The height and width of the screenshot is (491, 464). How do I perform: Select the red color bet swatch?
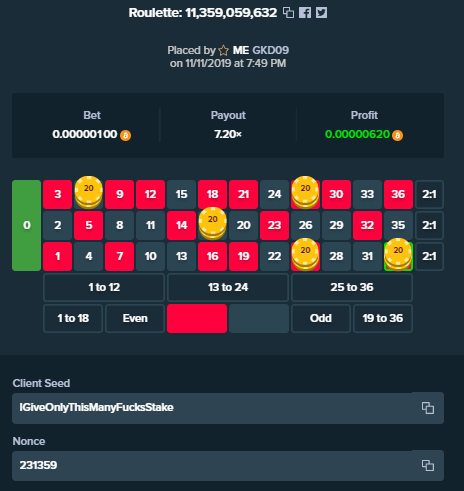[x=197, y=318]
